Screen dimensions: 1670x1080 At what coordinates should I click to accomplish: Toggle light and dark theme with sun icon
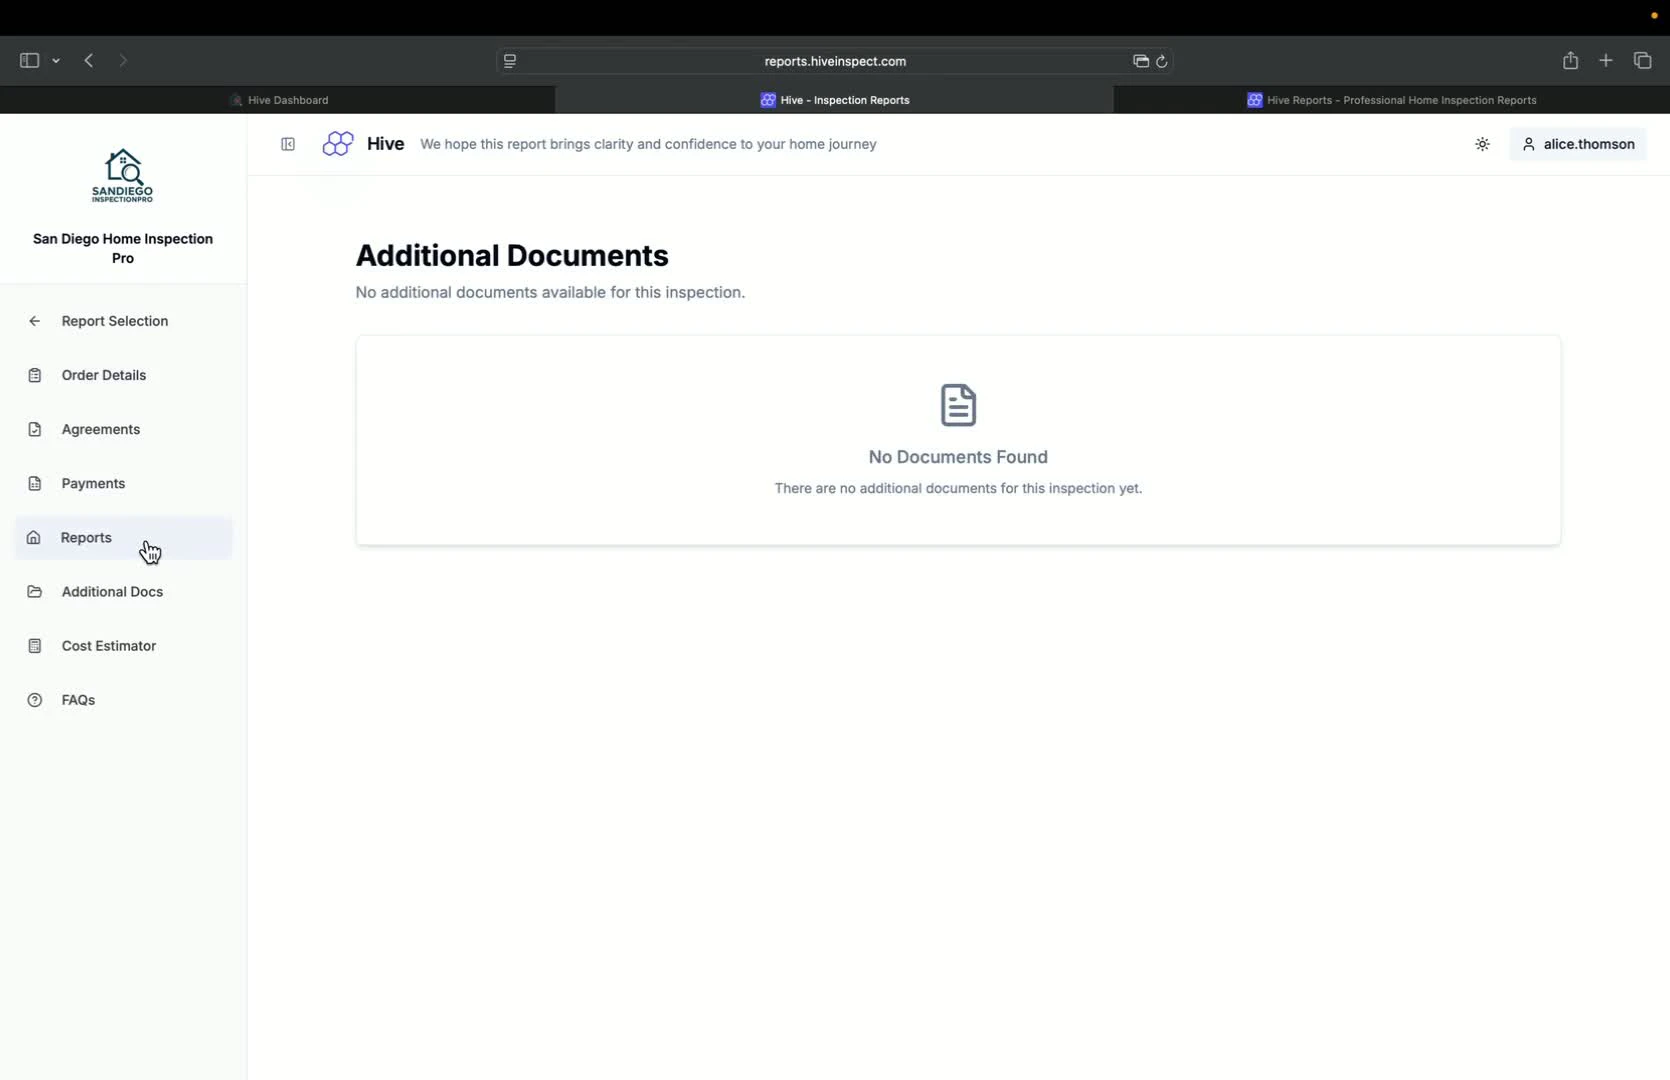click(1481, 144)
